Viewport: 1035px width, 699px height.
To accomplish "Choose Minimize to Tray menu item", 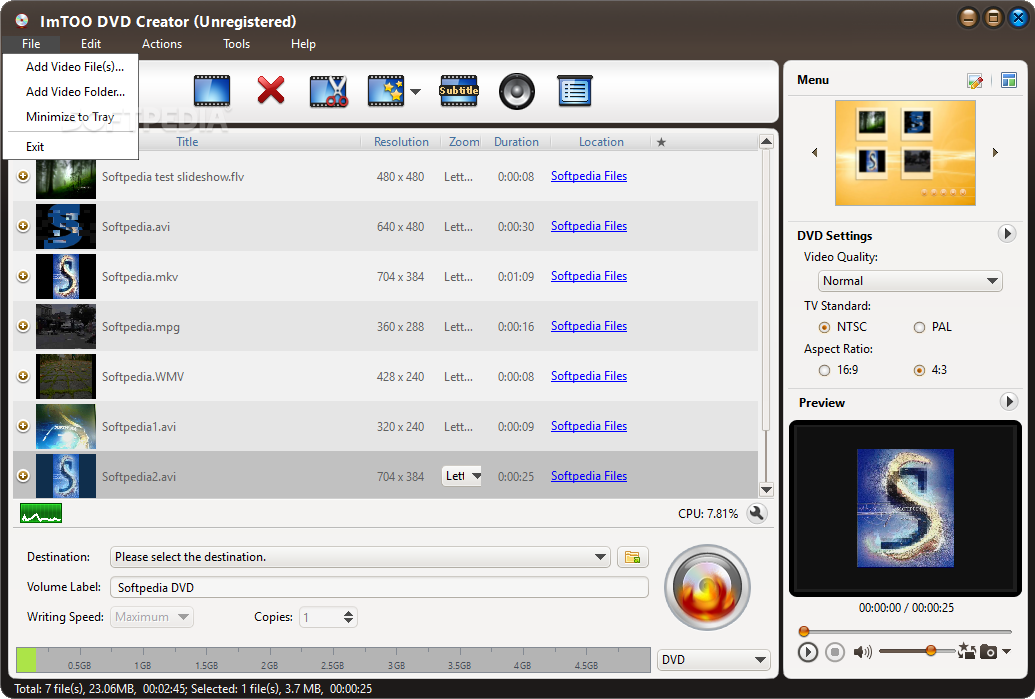I will coord(71,117).
